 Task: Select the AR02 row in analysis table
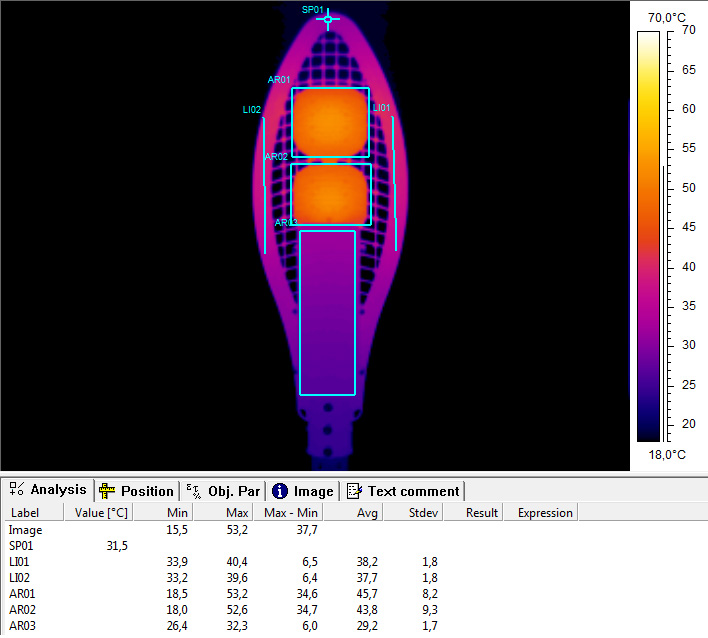tap(23, 609)
